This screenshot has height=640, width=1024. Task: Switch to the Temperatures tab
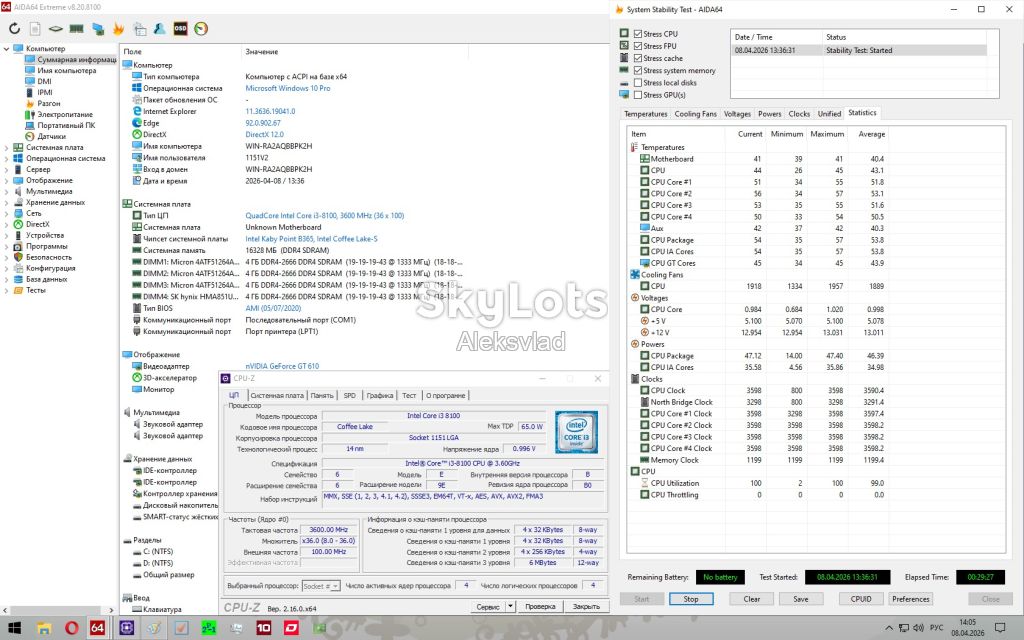(x=645, y=114)
